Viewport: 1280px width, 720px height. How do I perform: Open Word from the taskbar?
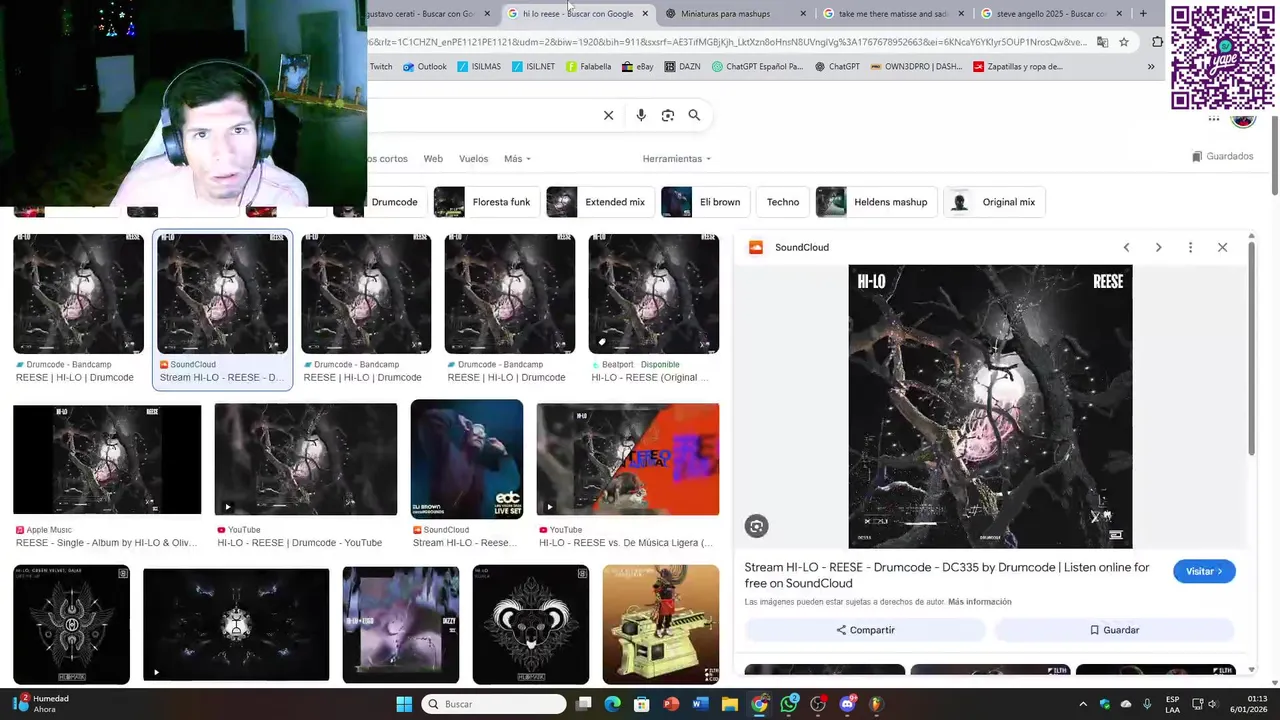700,704
